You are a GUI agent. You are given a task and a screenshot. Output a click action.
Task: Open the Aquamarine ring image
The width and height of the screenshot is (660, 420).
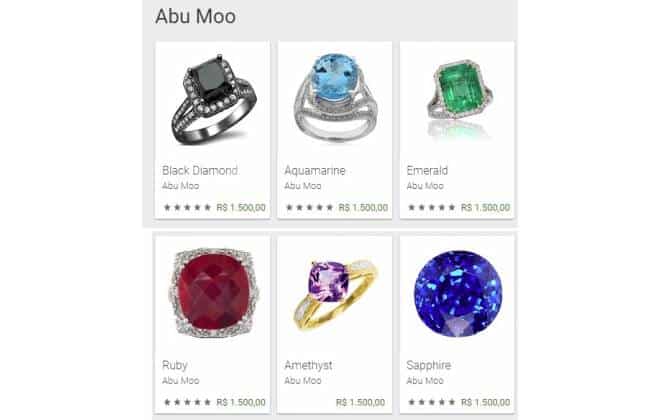335,97
